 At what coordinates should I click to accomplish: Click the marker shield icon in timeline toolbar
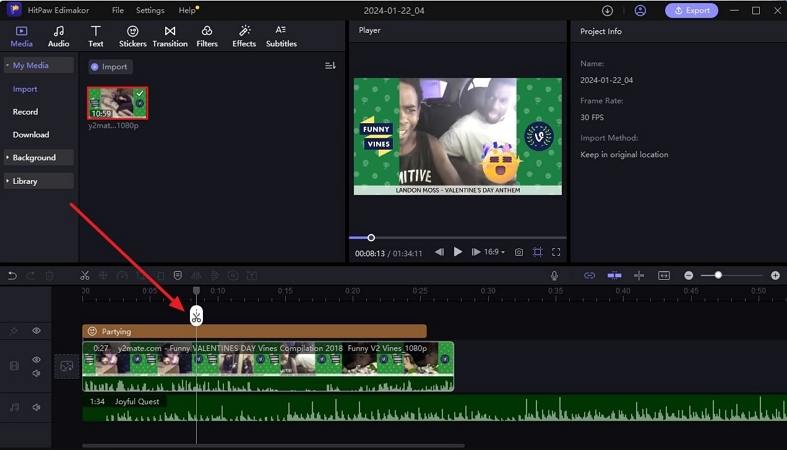tap(178, 275)
